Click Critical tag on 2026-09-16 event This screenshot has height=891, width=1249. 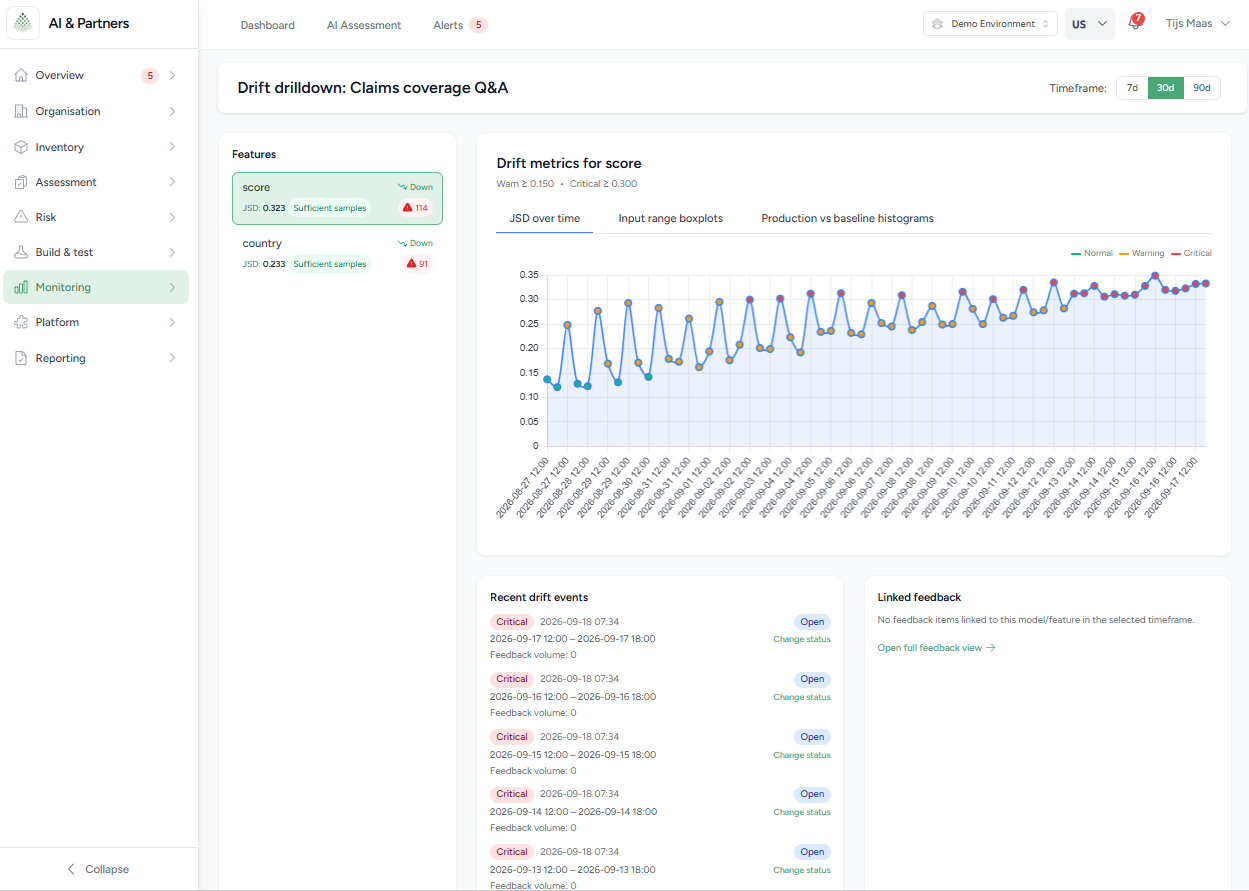(x=511, y=679)
